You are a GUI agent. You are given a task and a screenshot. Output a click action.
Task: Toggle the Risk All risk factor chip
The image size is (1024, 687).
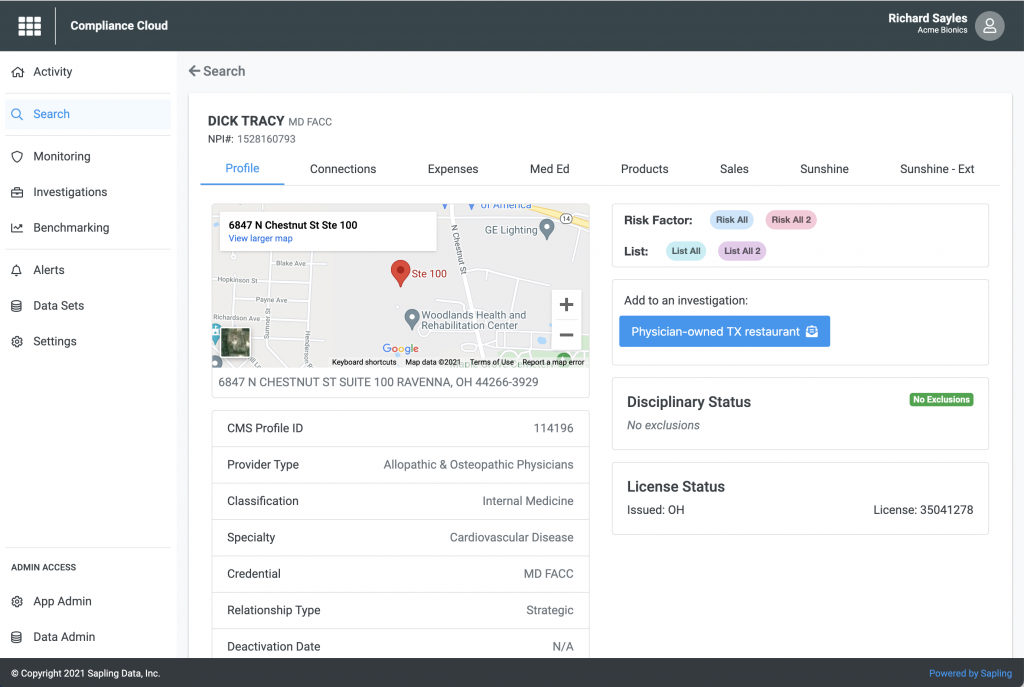731,219
